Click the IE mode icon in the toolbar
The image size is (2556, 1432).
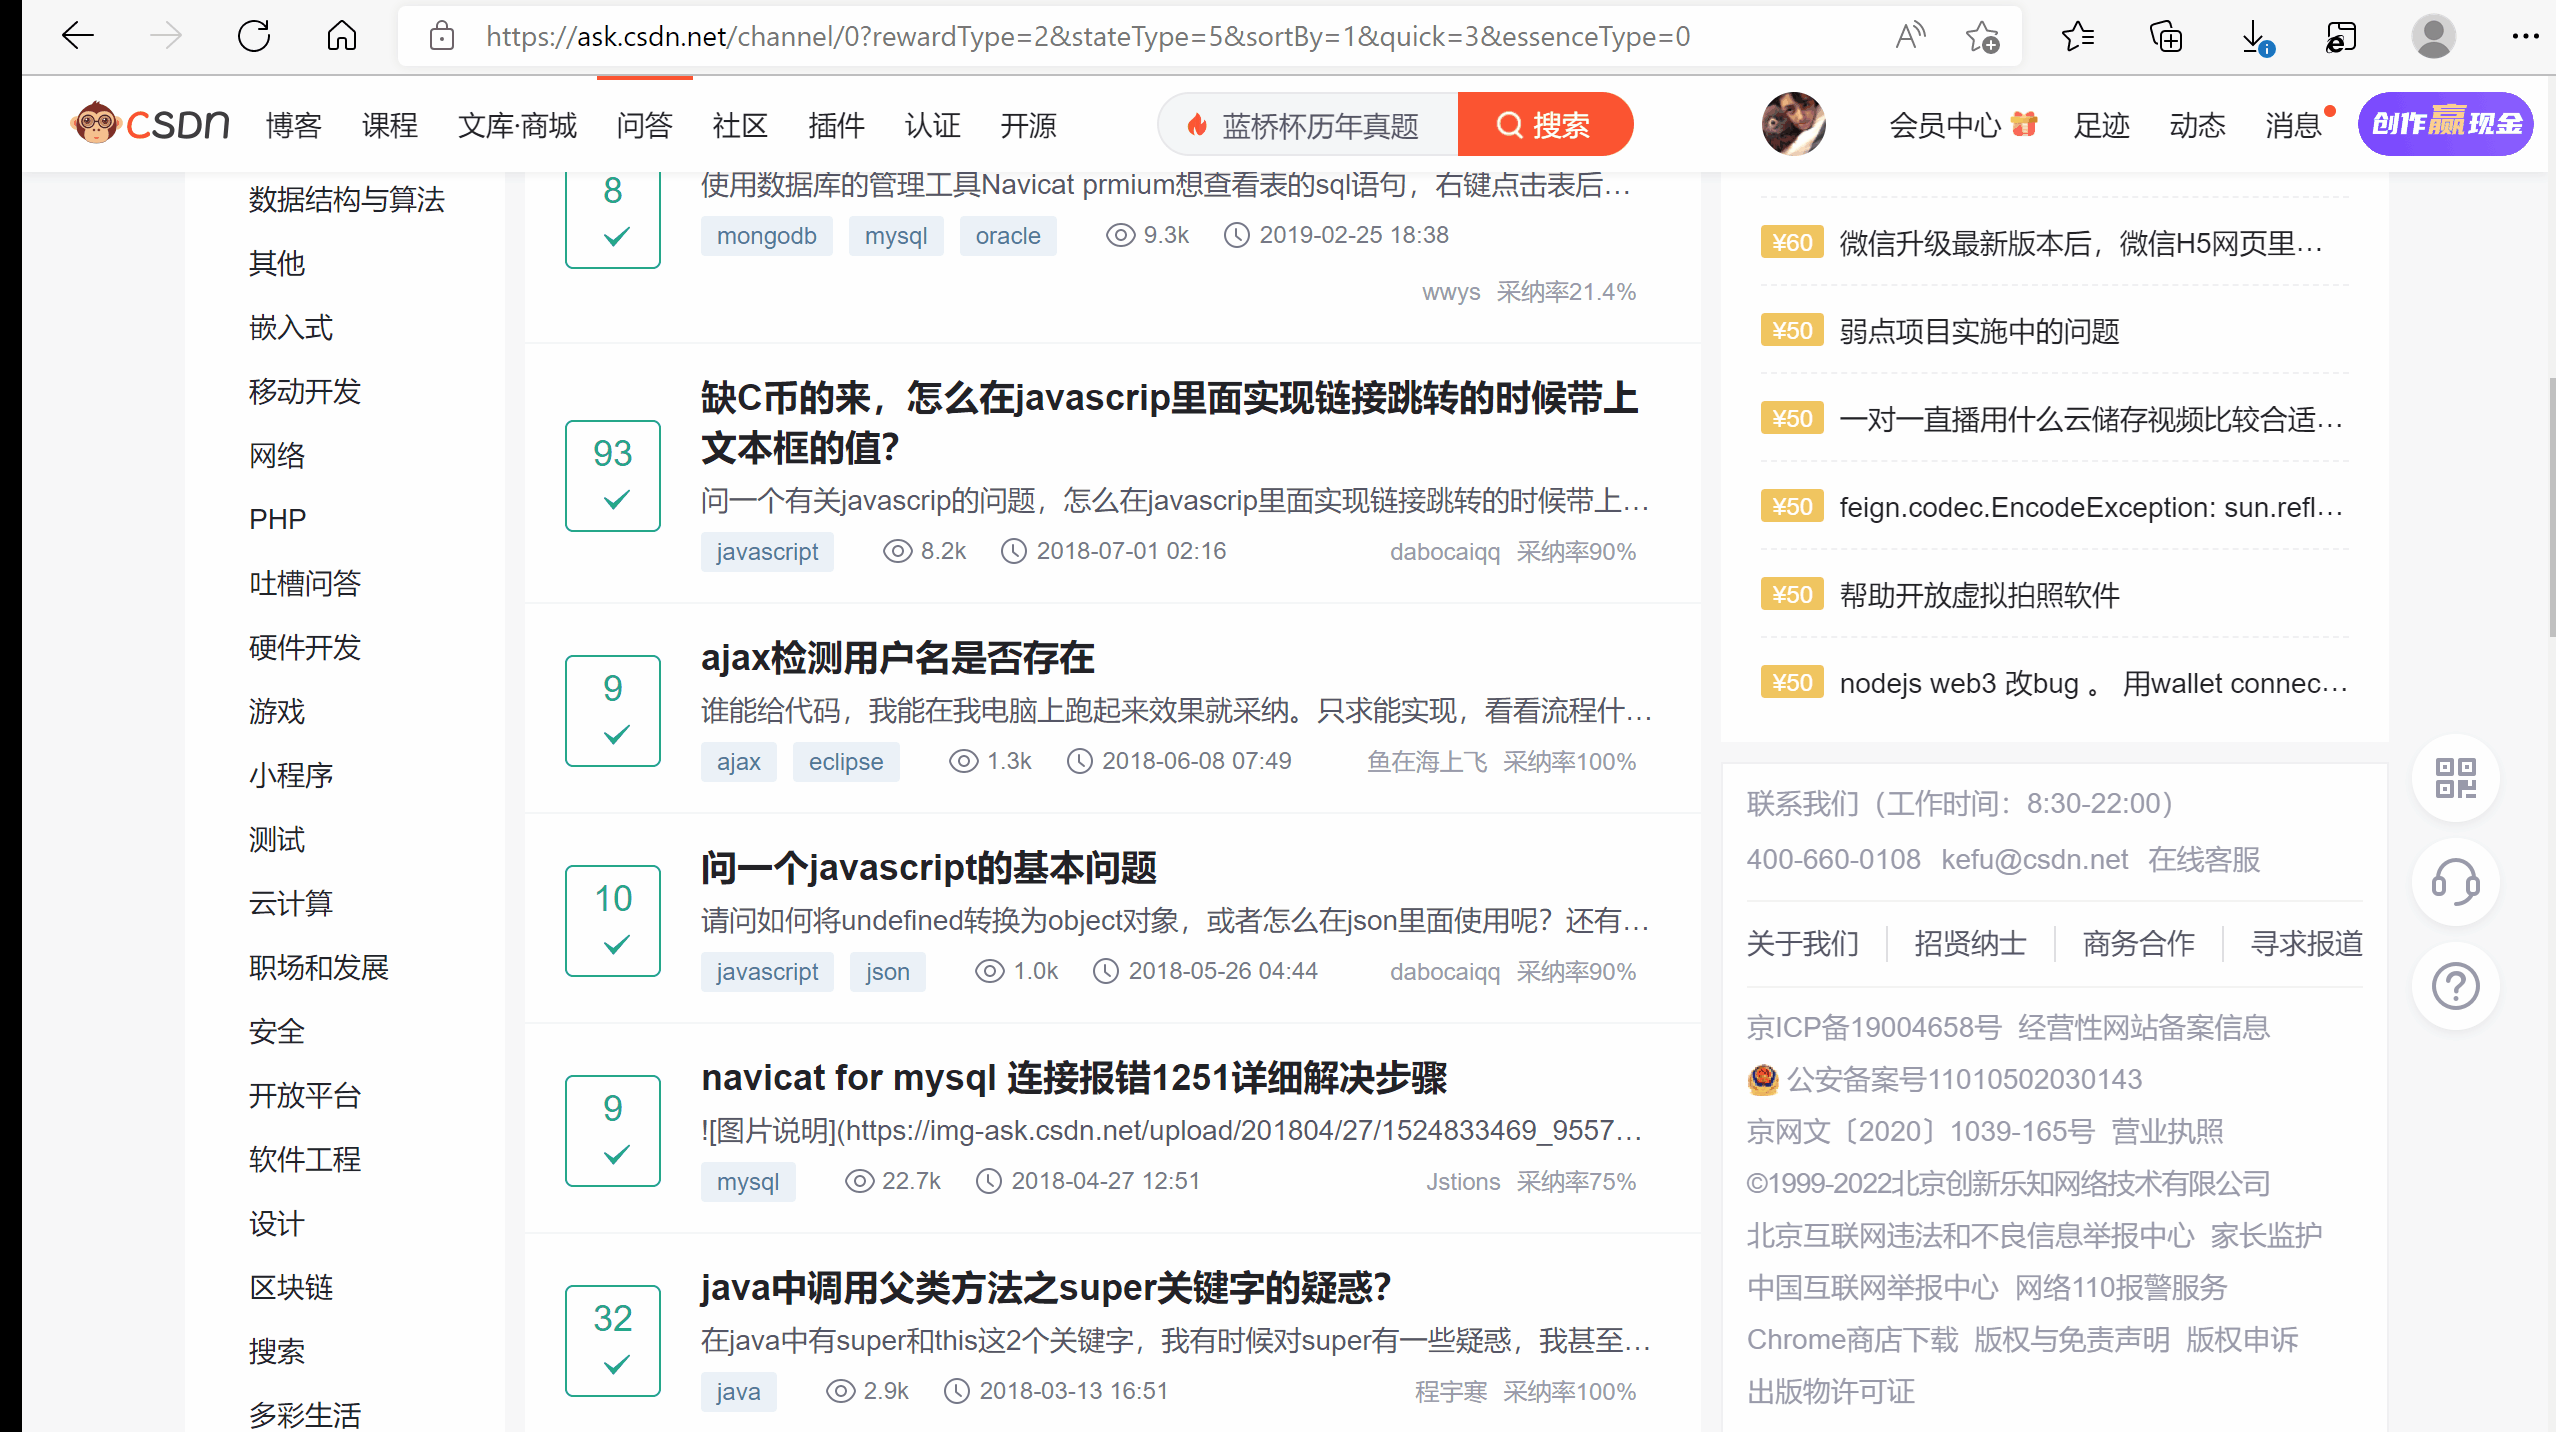[2341, 37]
